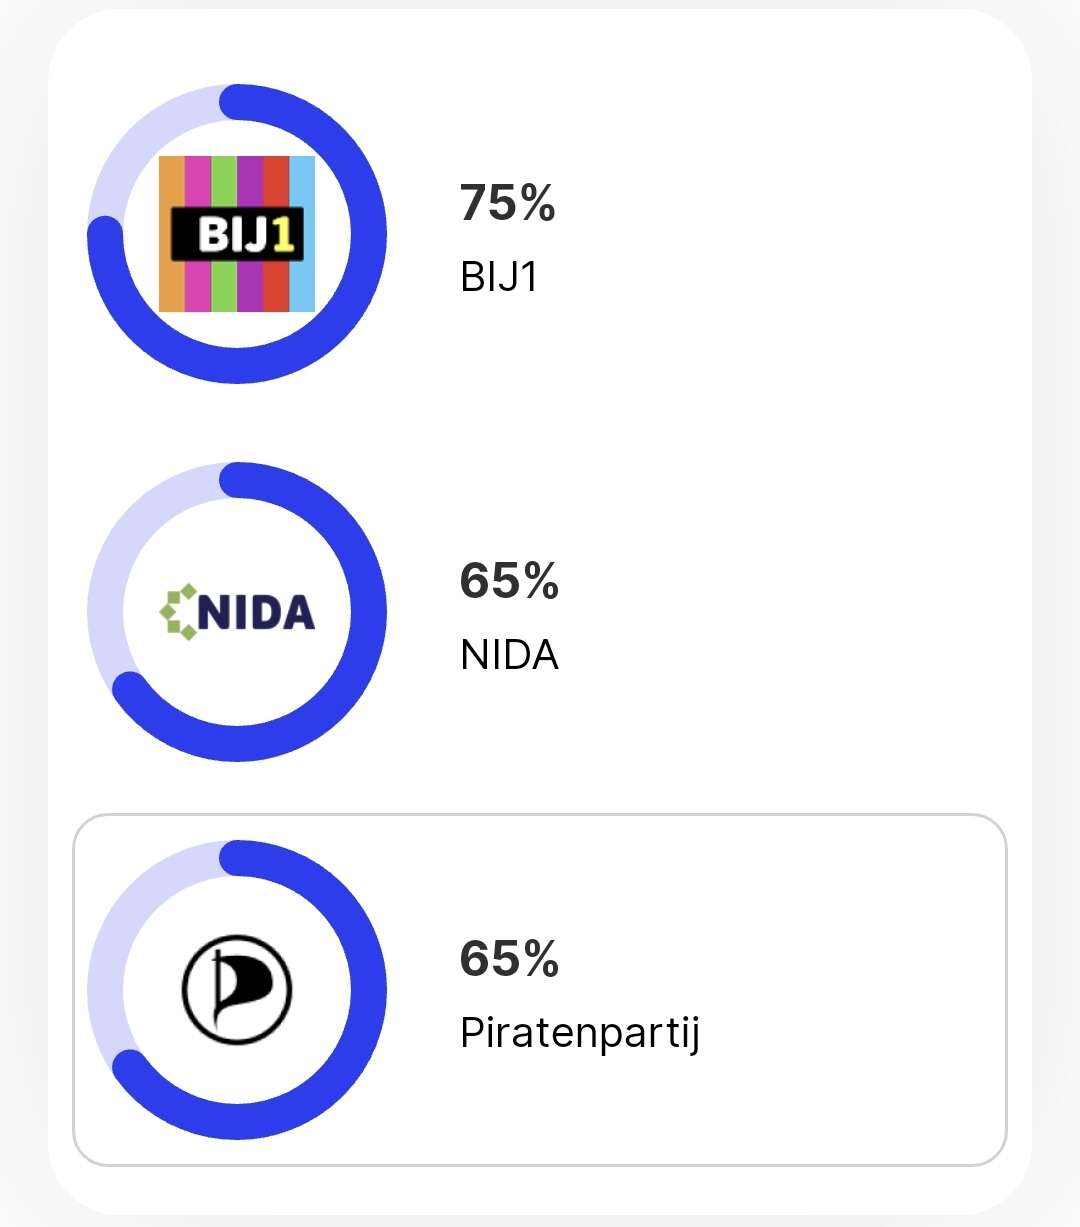Image resolution: width=1080 pixels, height=1227 pixels.
Task: Open the Piratenpartij party name label
Action: tap(580, 1034)
